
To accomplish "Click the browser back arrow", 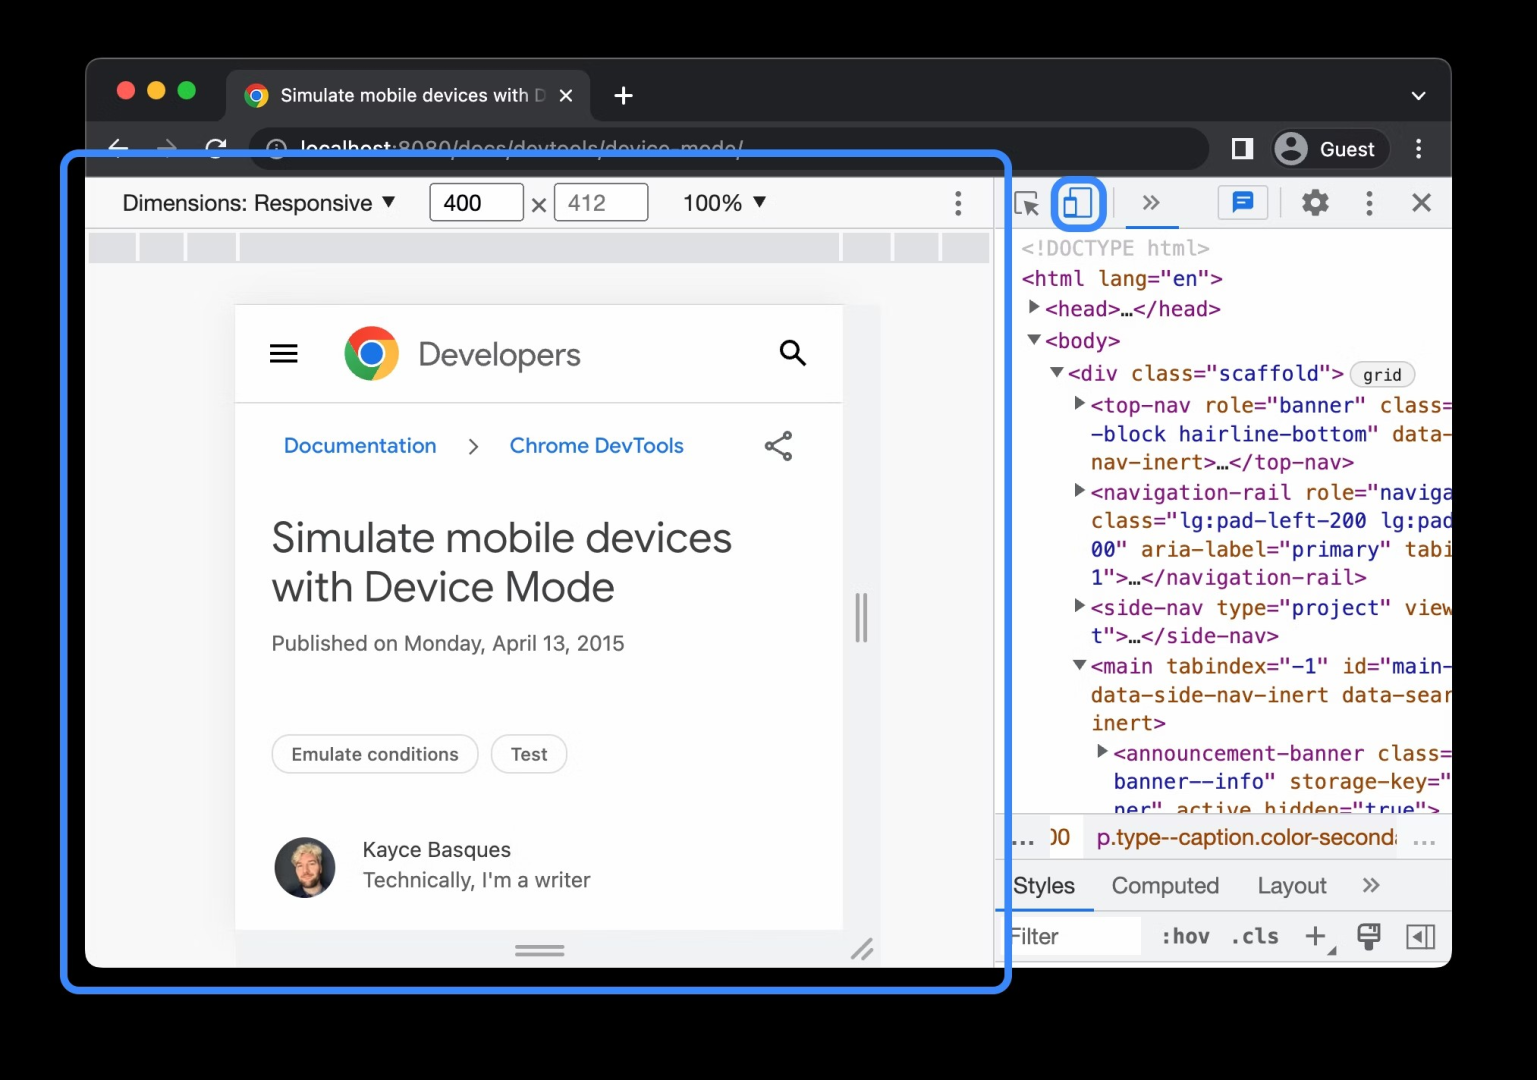I will (118, 148).
